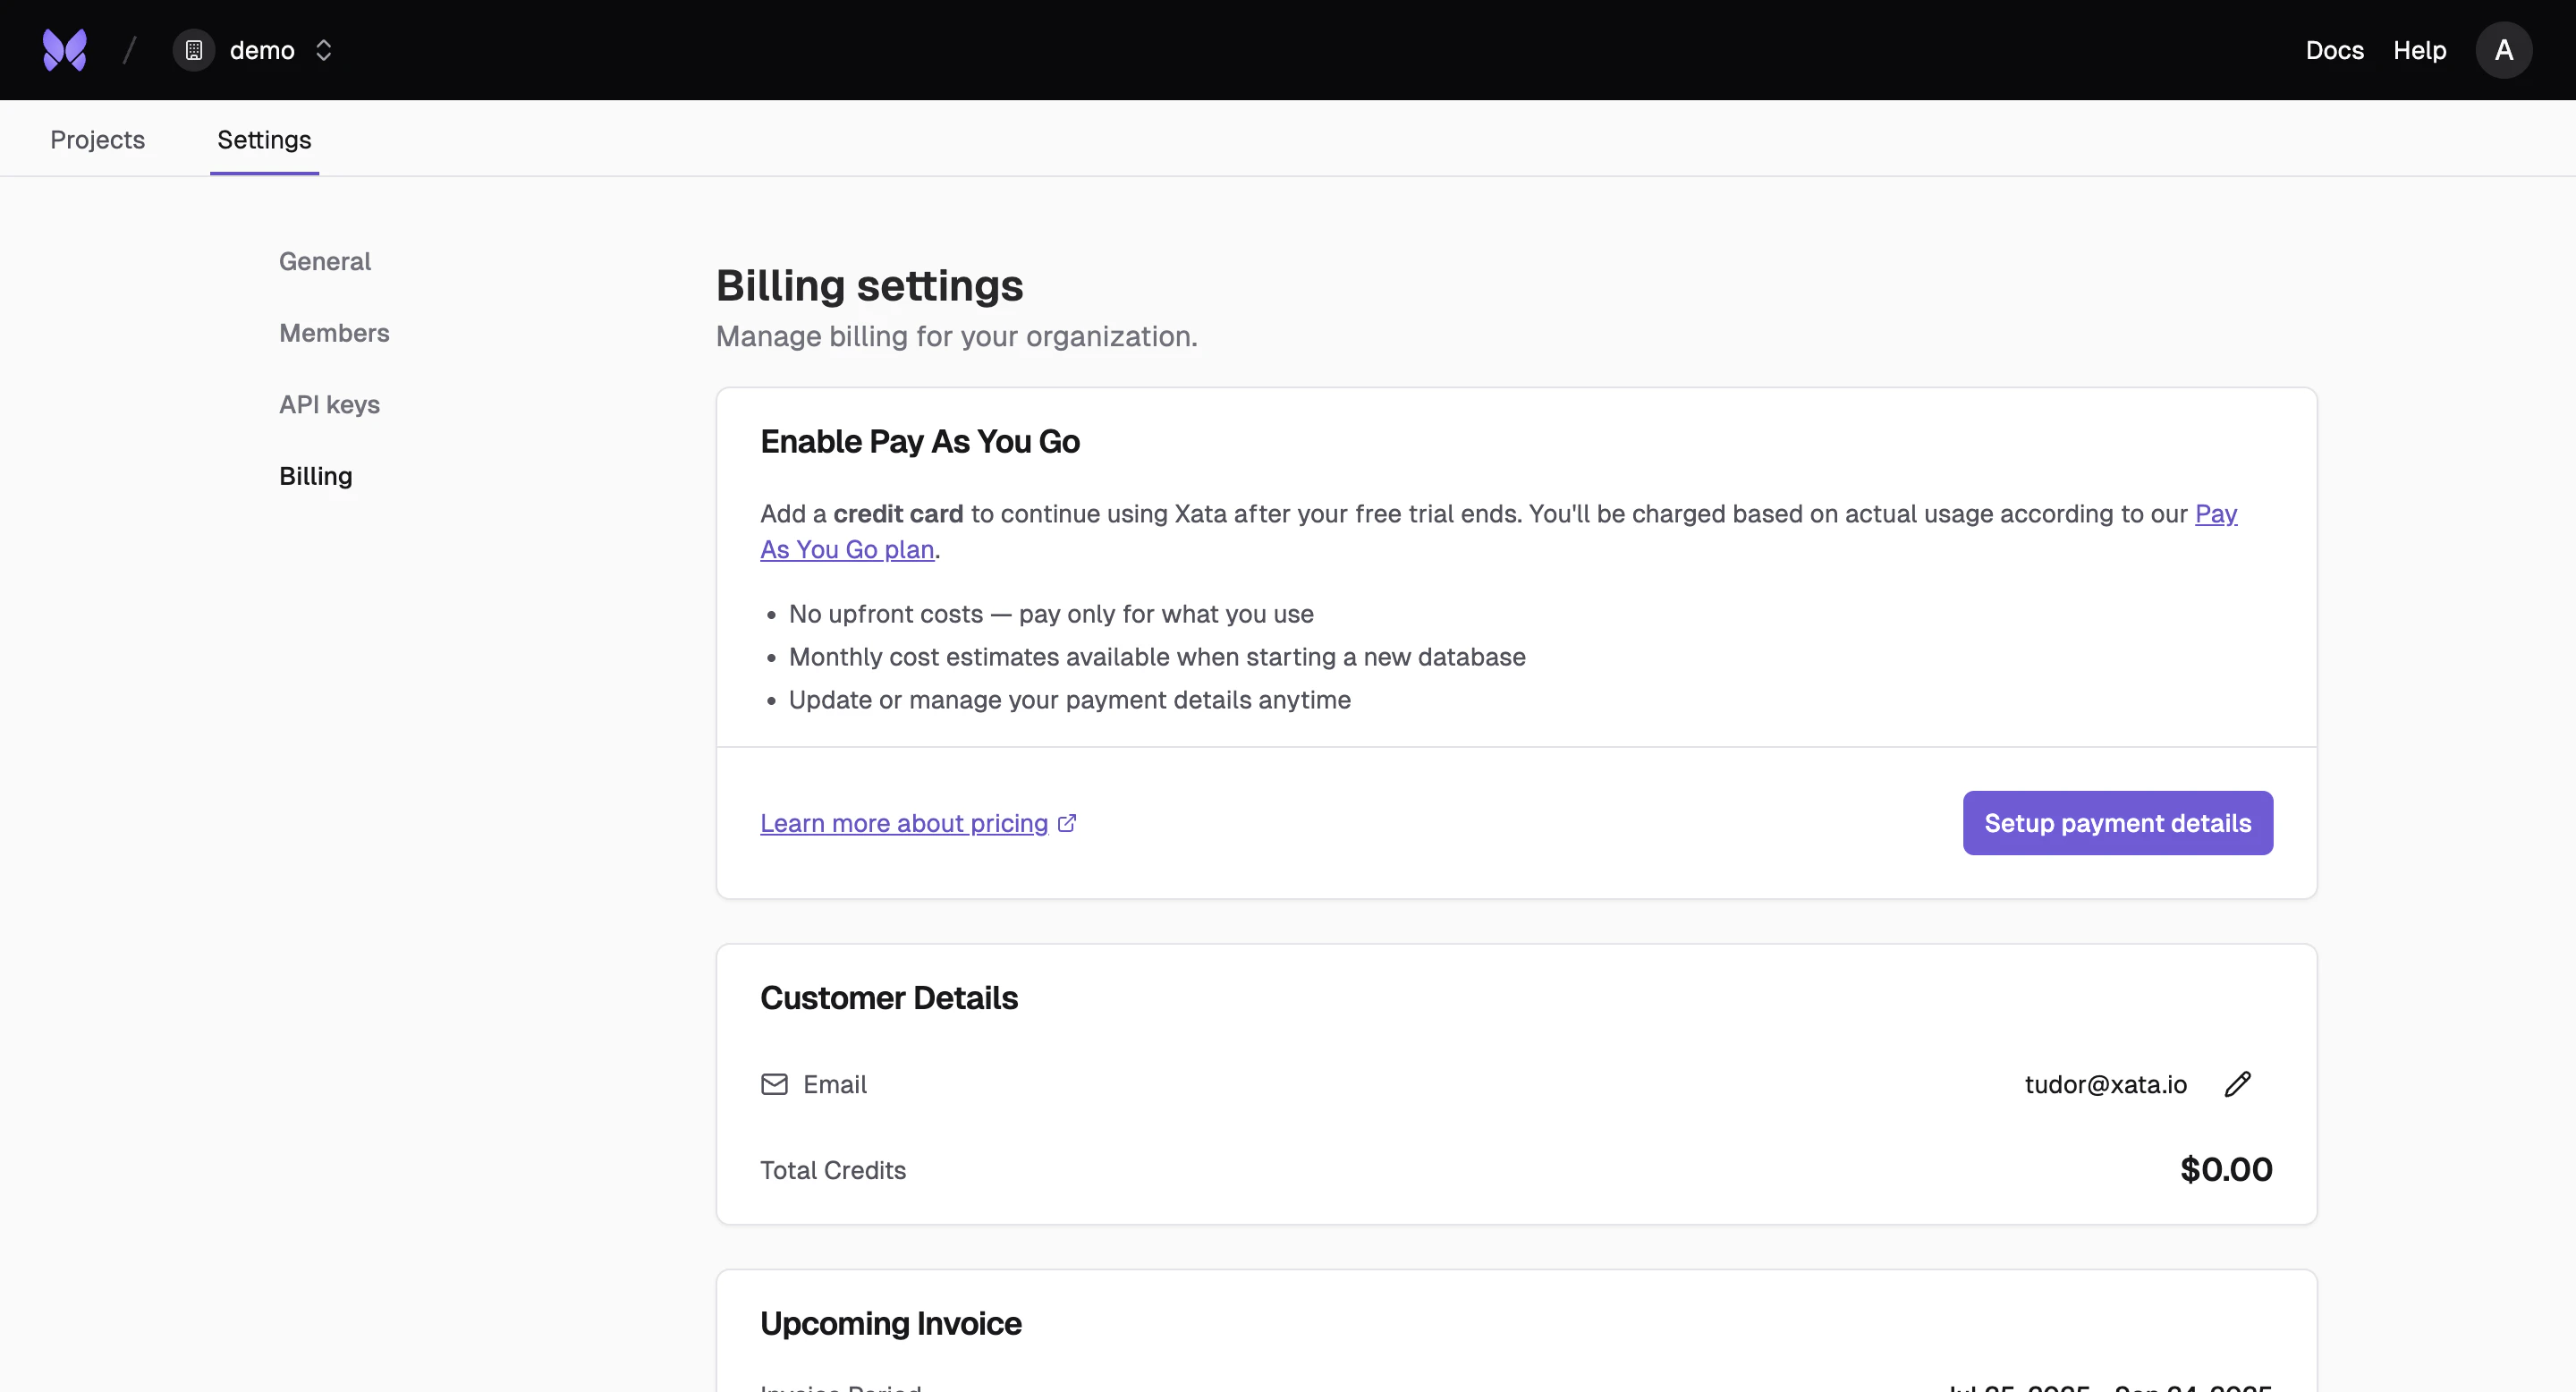
Task: Click the Setup payment details button
Action: [2118, 822]
